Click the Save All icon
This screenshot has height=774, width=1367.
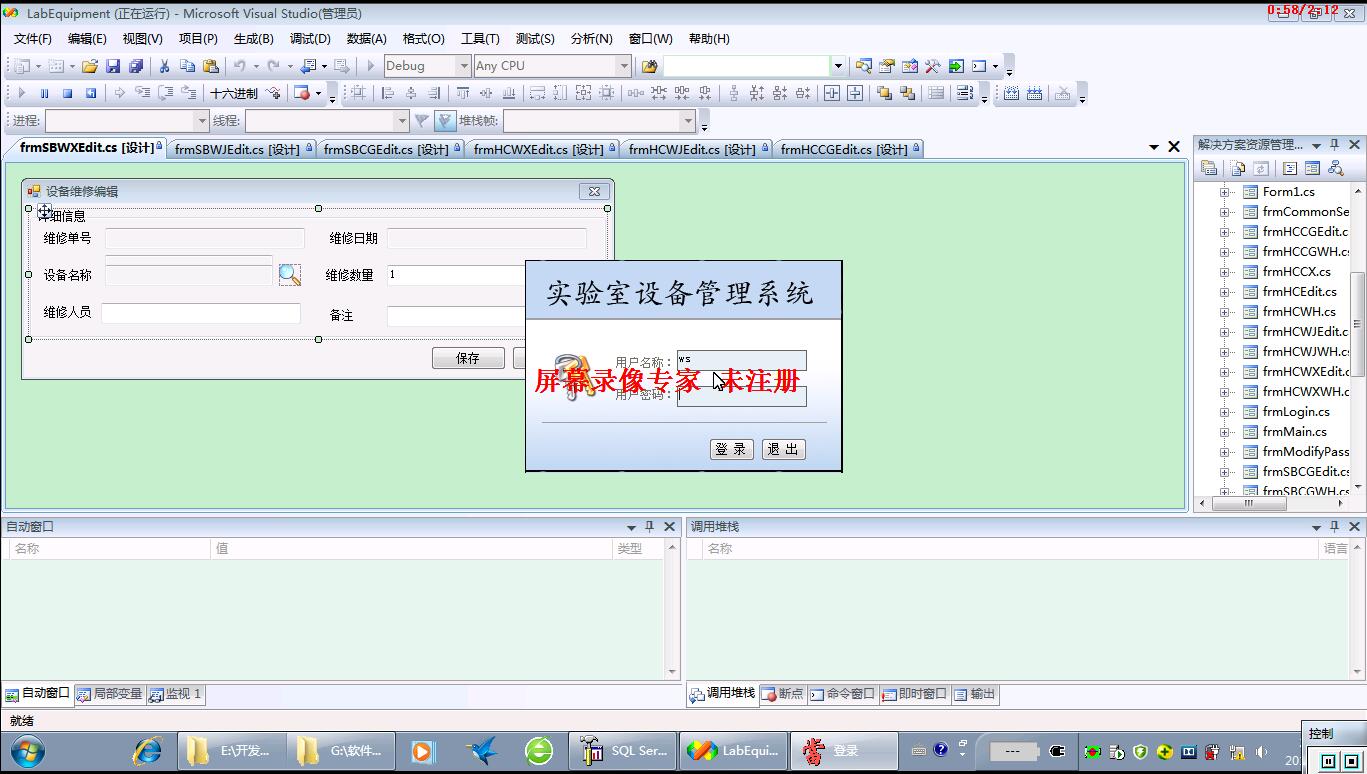135,66
